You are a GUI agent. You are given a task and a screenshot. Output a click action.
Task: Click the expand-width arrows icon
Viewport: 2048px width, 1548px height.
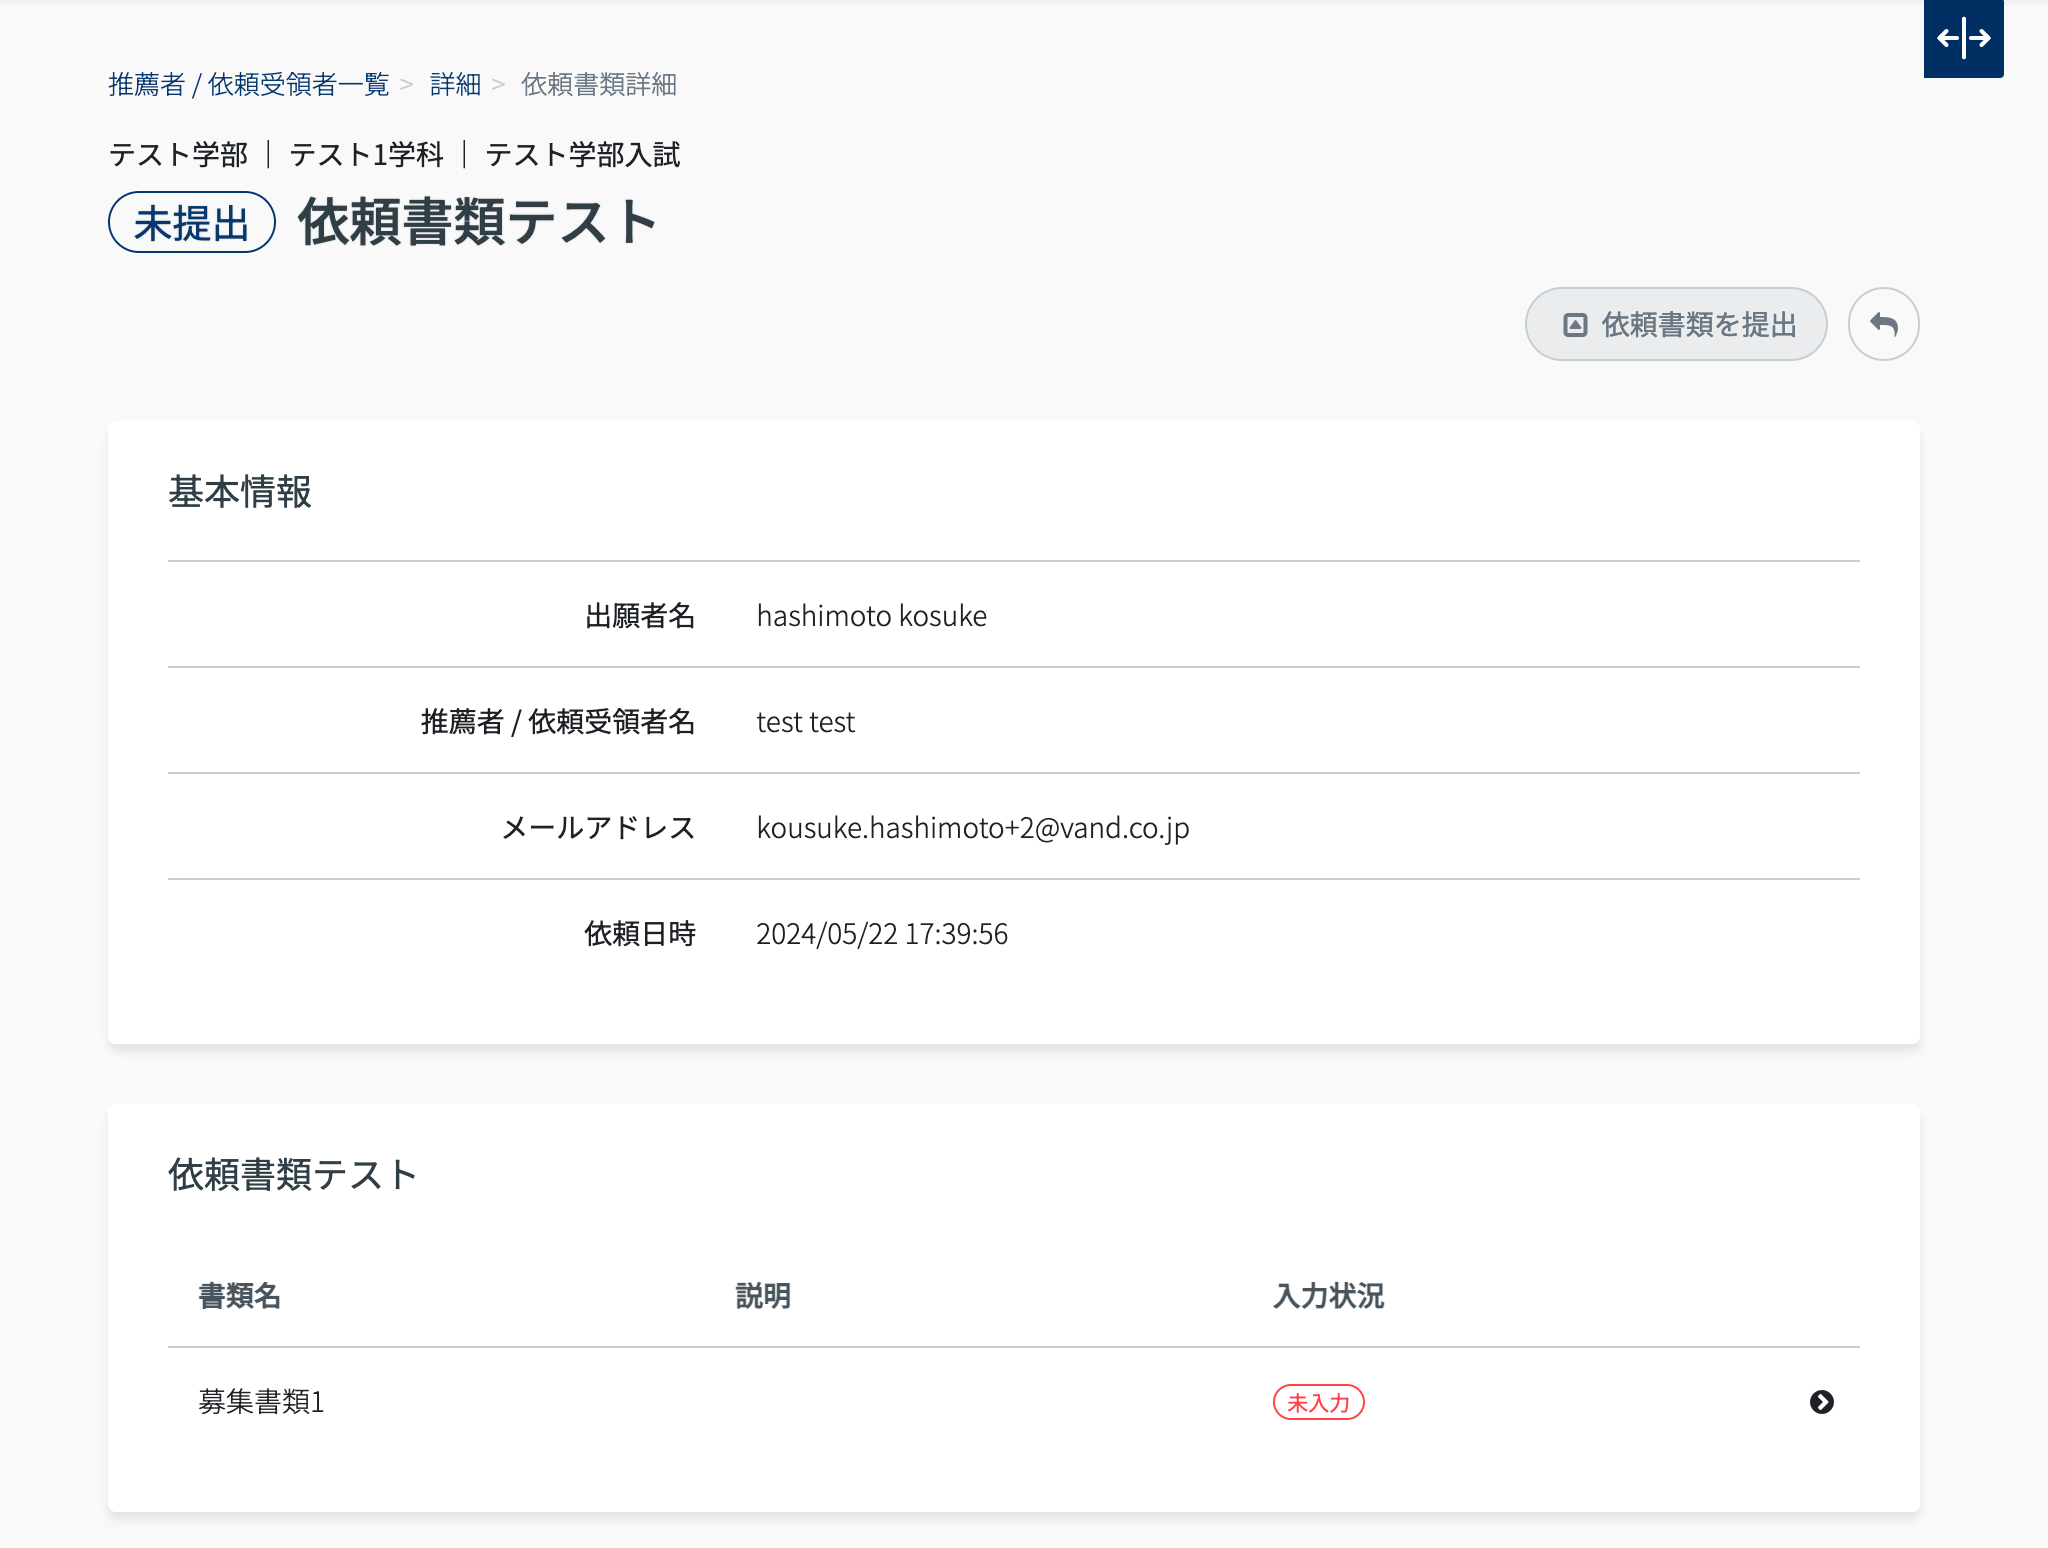coord(1963,38)
